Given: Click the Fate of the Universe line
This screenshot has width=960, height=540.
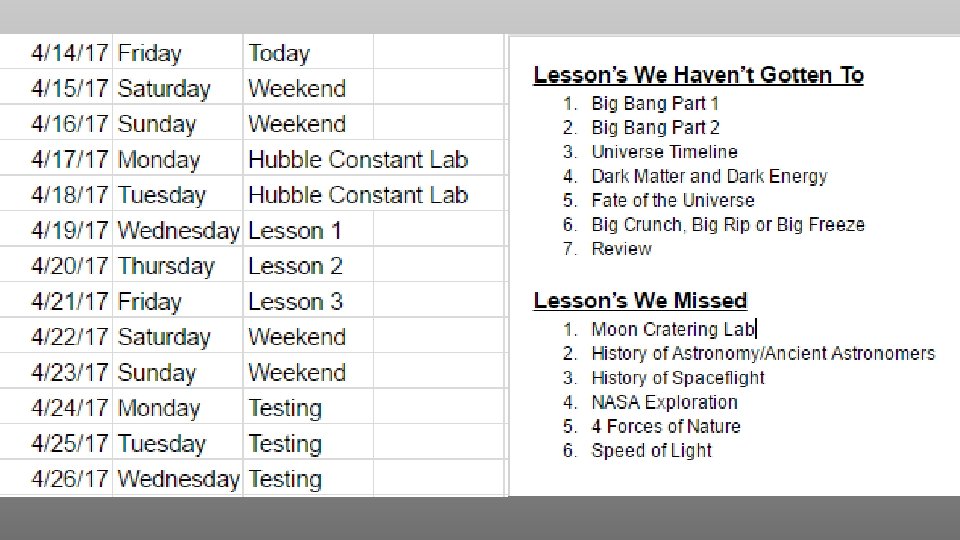Looking at the screenshot, I should [672, 200].
